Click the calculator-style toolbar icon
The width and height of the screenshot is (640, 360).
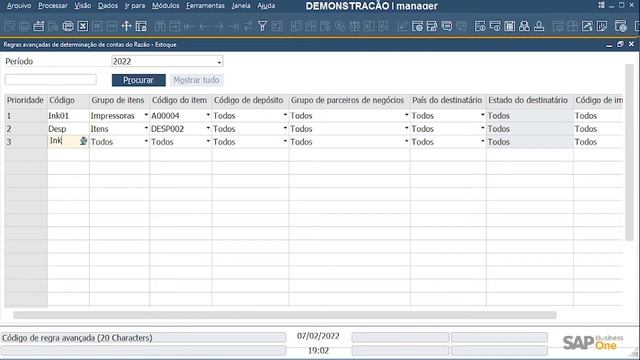pyautogui.click(x=509, y=26)
